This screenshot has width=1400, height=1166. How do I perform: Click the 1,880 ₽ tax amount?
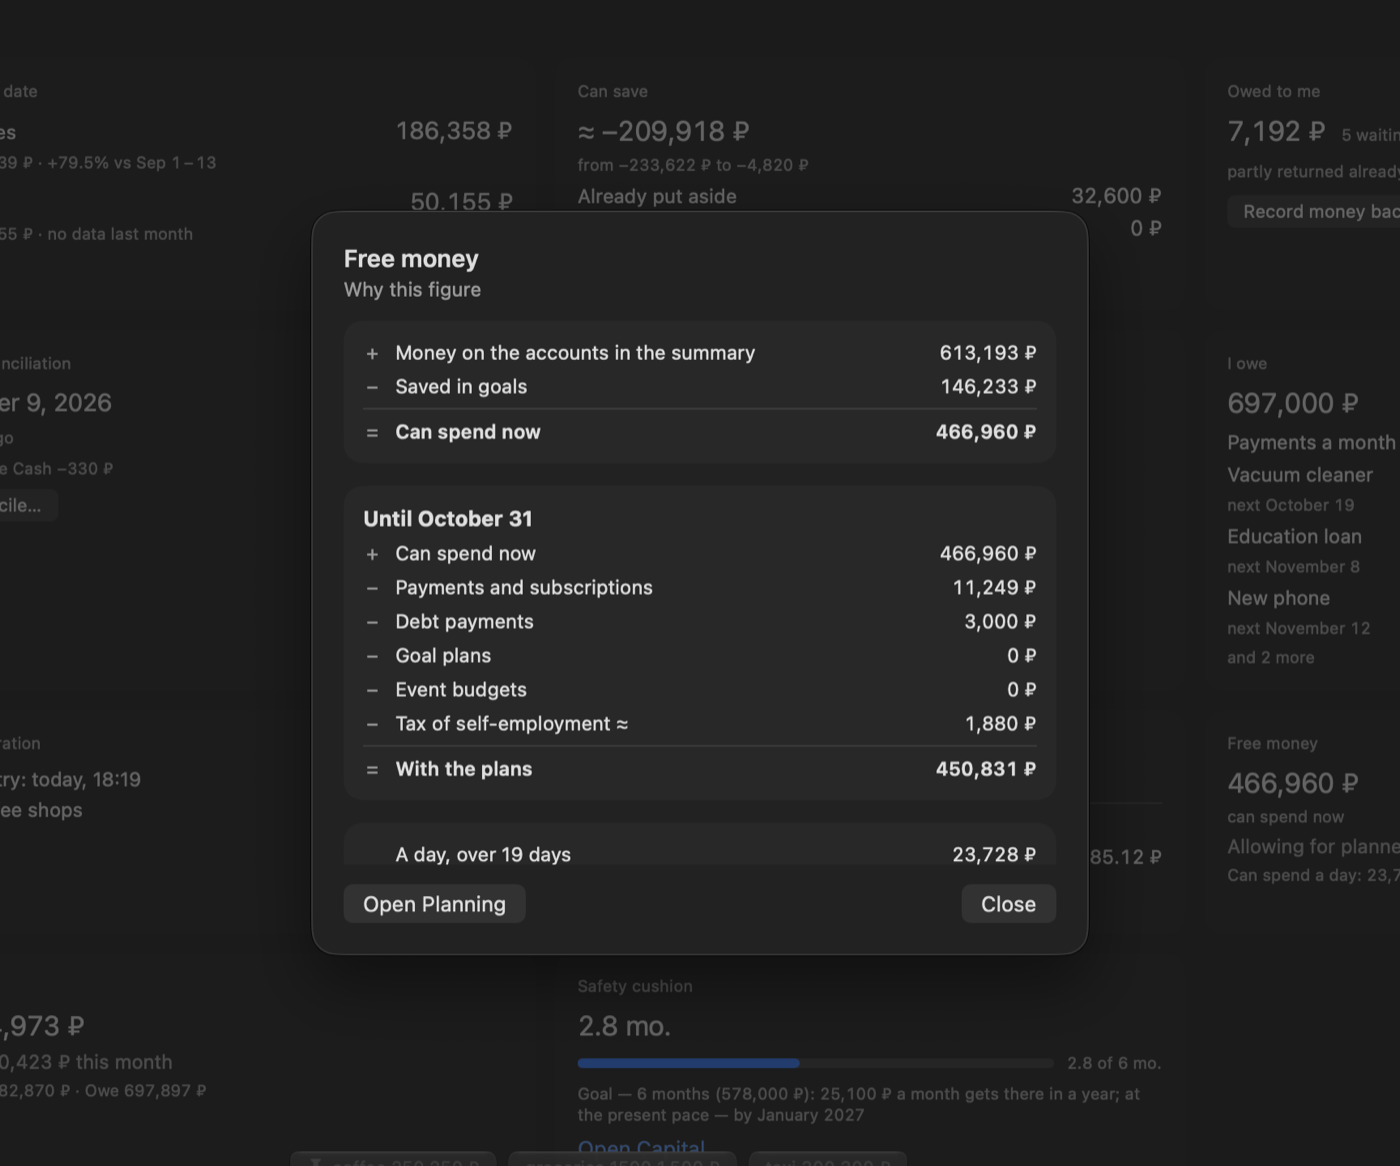coord(1000,724)
